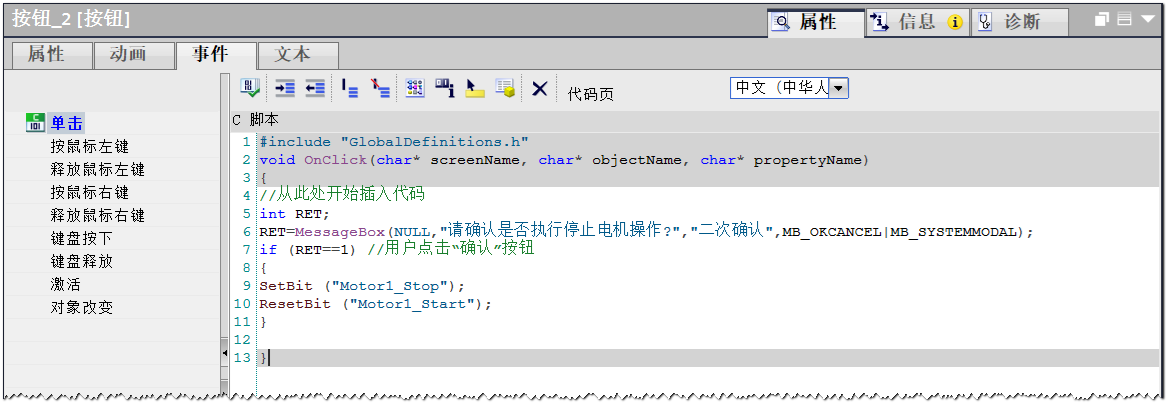Delete the script with the X icon
This screenshot has height=409, width=1167.
[539, 89]
